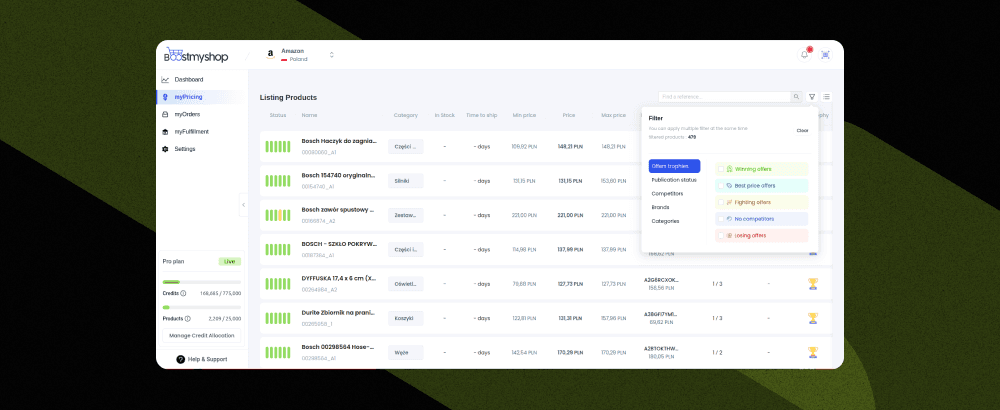Select Publication status filter tab
This screenshot has height=410, width=1000.
674,180
